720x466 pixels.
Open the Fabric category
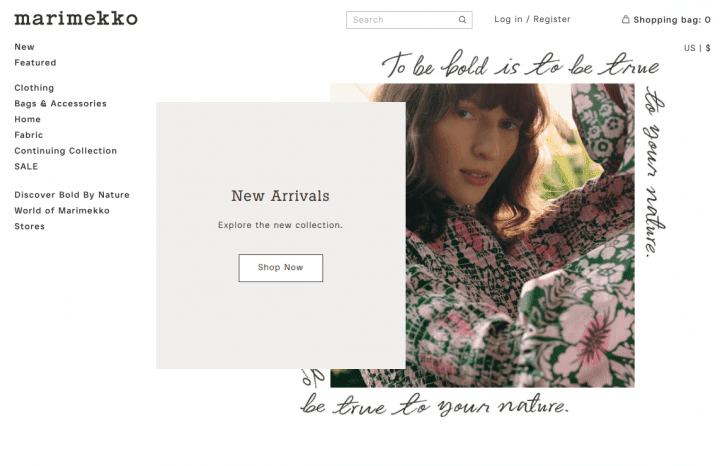pos(28,135)
